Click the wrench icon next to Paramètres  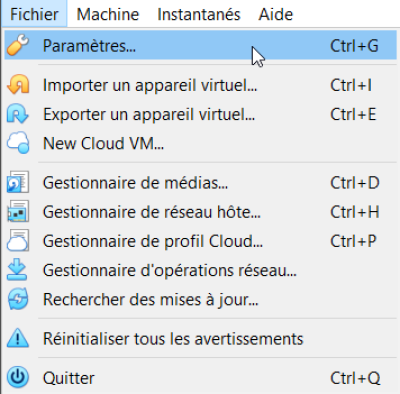point(18,45)
